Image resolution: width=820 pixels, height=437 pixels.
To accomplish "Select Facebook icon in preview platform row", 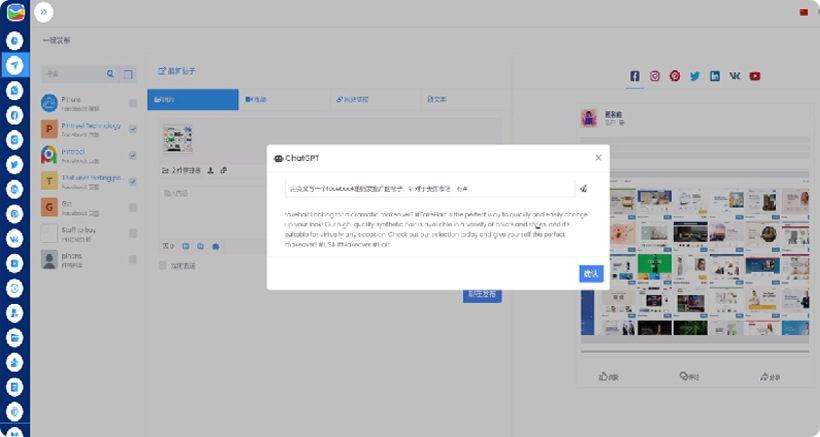I will (635, 76).
